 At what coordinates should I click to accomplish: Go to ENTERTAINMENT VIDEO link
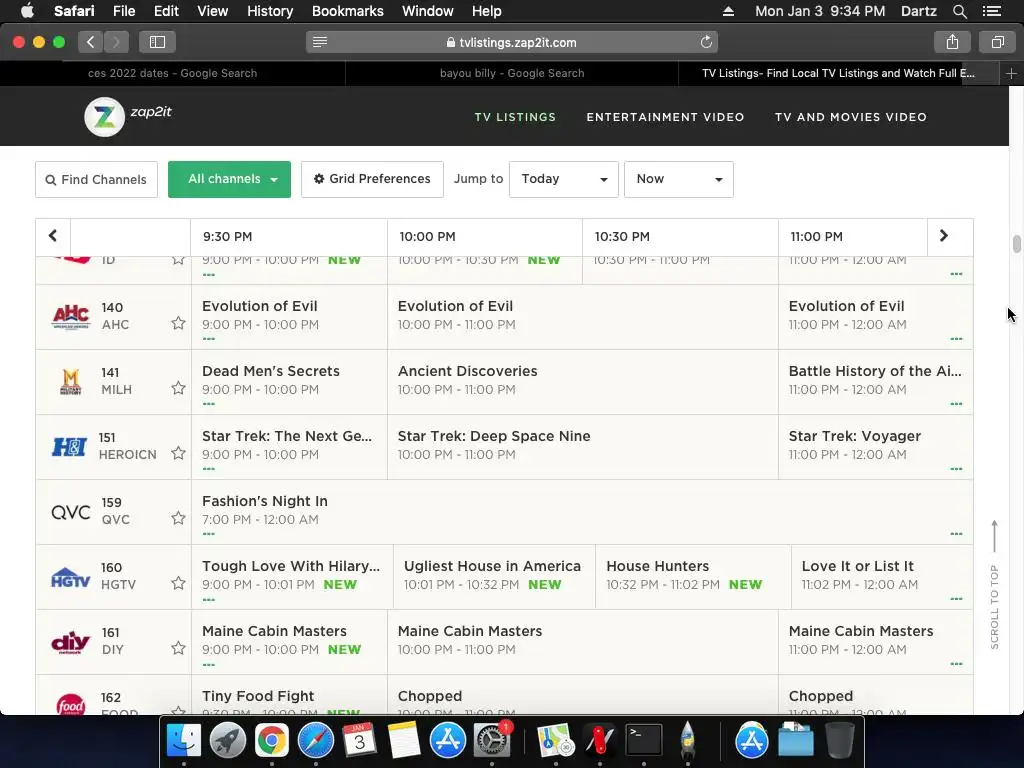click(x=665, y=117)
